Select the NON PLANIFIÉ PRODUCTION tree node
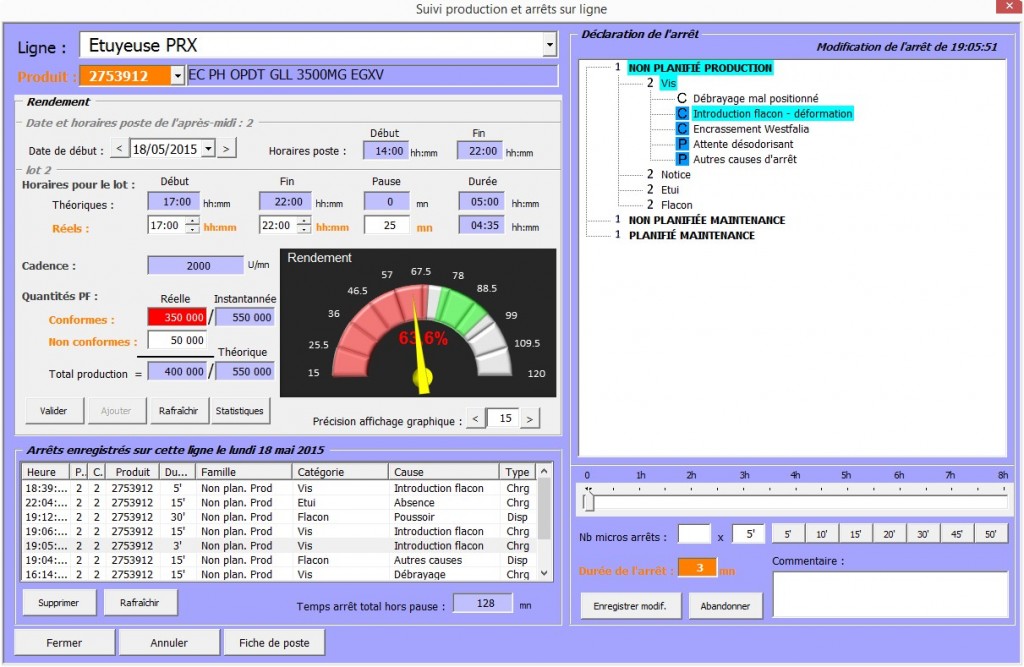Screen dimensions: 1024x667 click(x=700, y=68)
